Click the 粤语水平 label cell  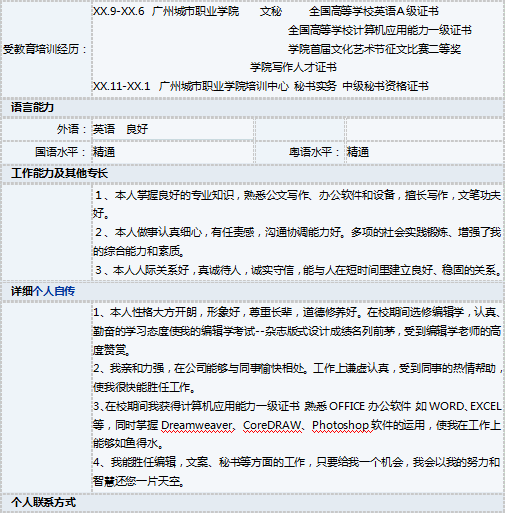tap(300, 152)
